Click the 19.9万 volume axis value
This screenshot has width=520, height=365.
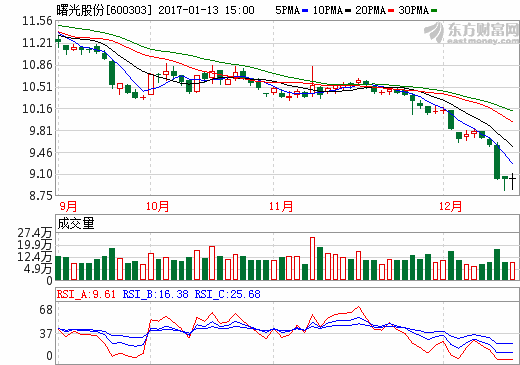(35, 245)
